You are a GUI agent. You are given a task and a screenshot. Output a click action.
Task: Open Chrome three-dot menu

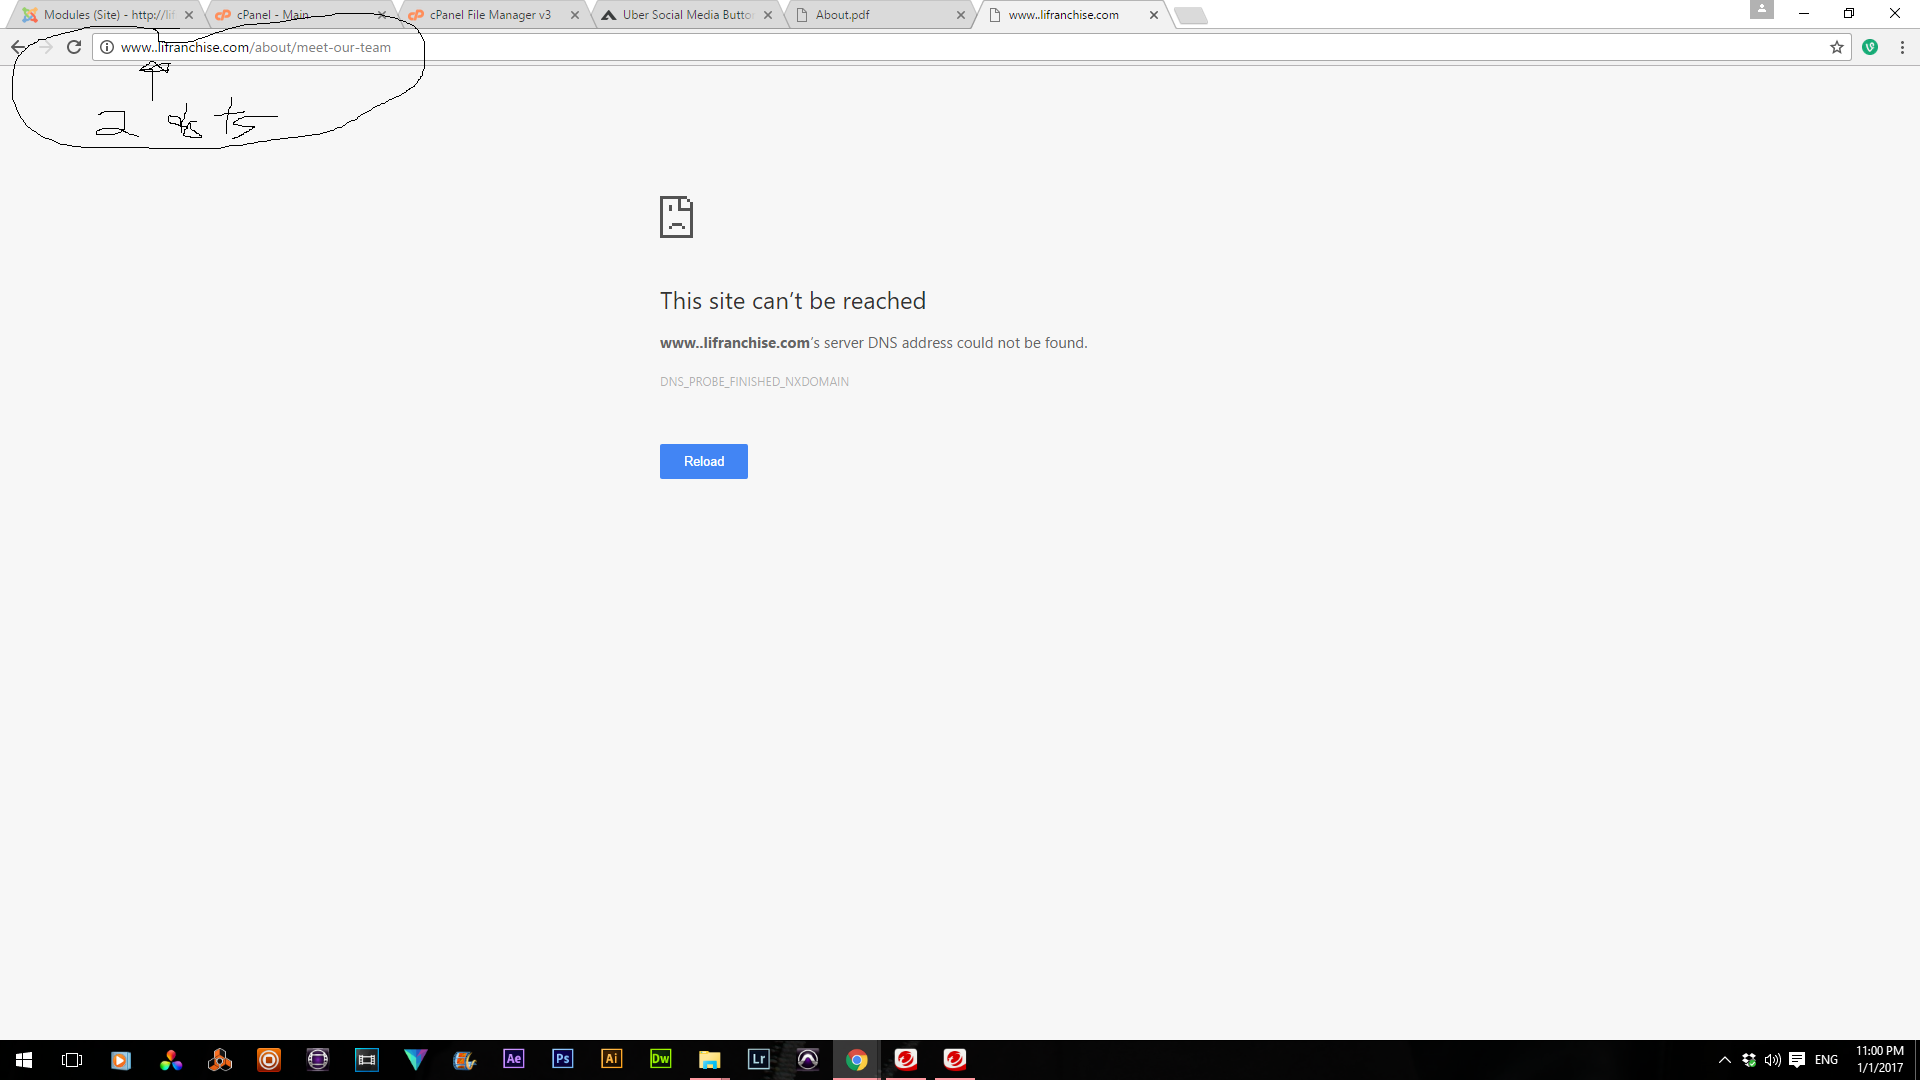(x=1902, y=47)
